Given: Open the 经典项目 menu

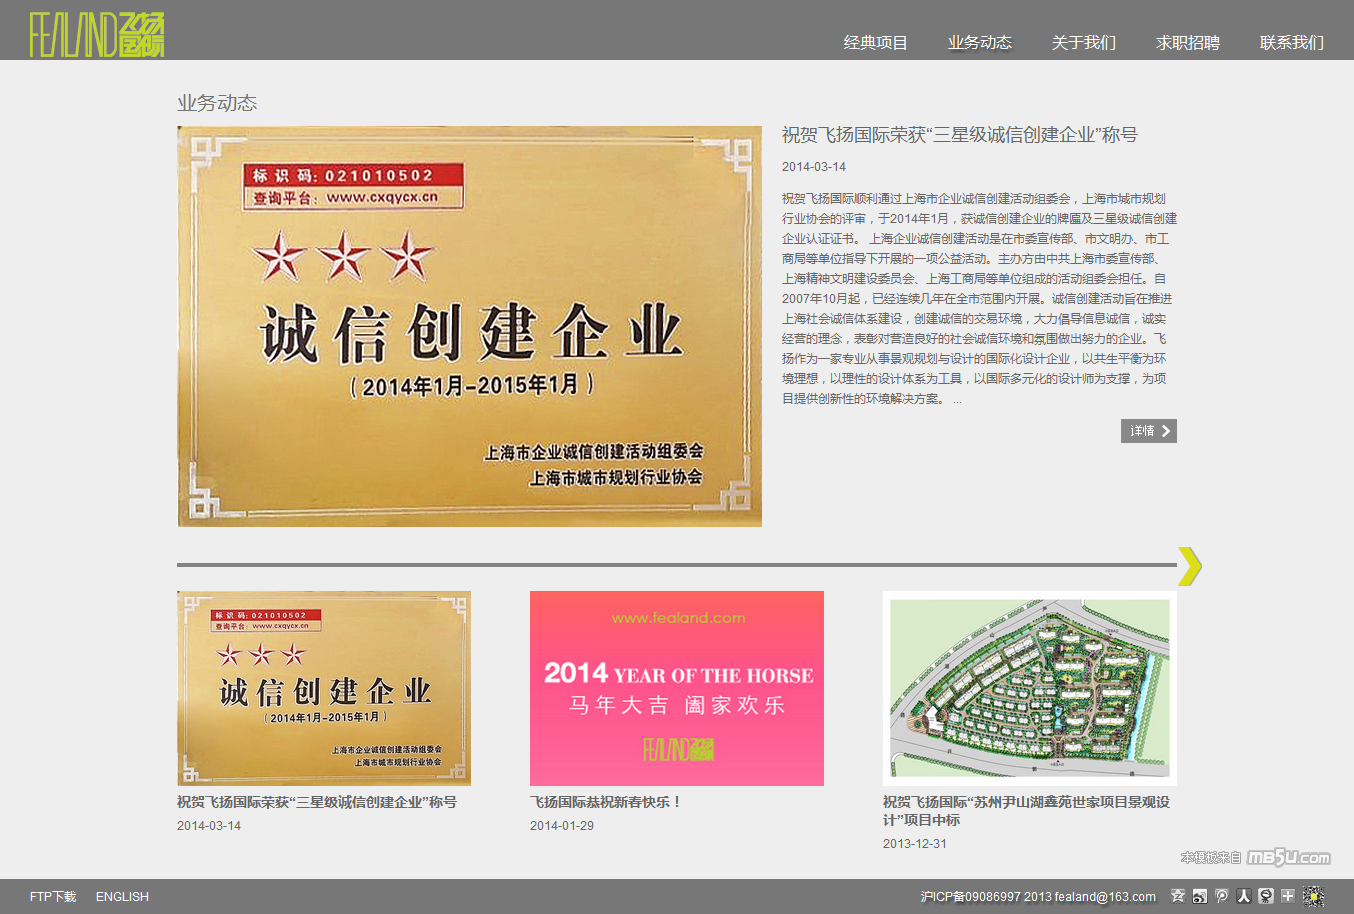Looking at the screenshot, I should click(875, 42).
